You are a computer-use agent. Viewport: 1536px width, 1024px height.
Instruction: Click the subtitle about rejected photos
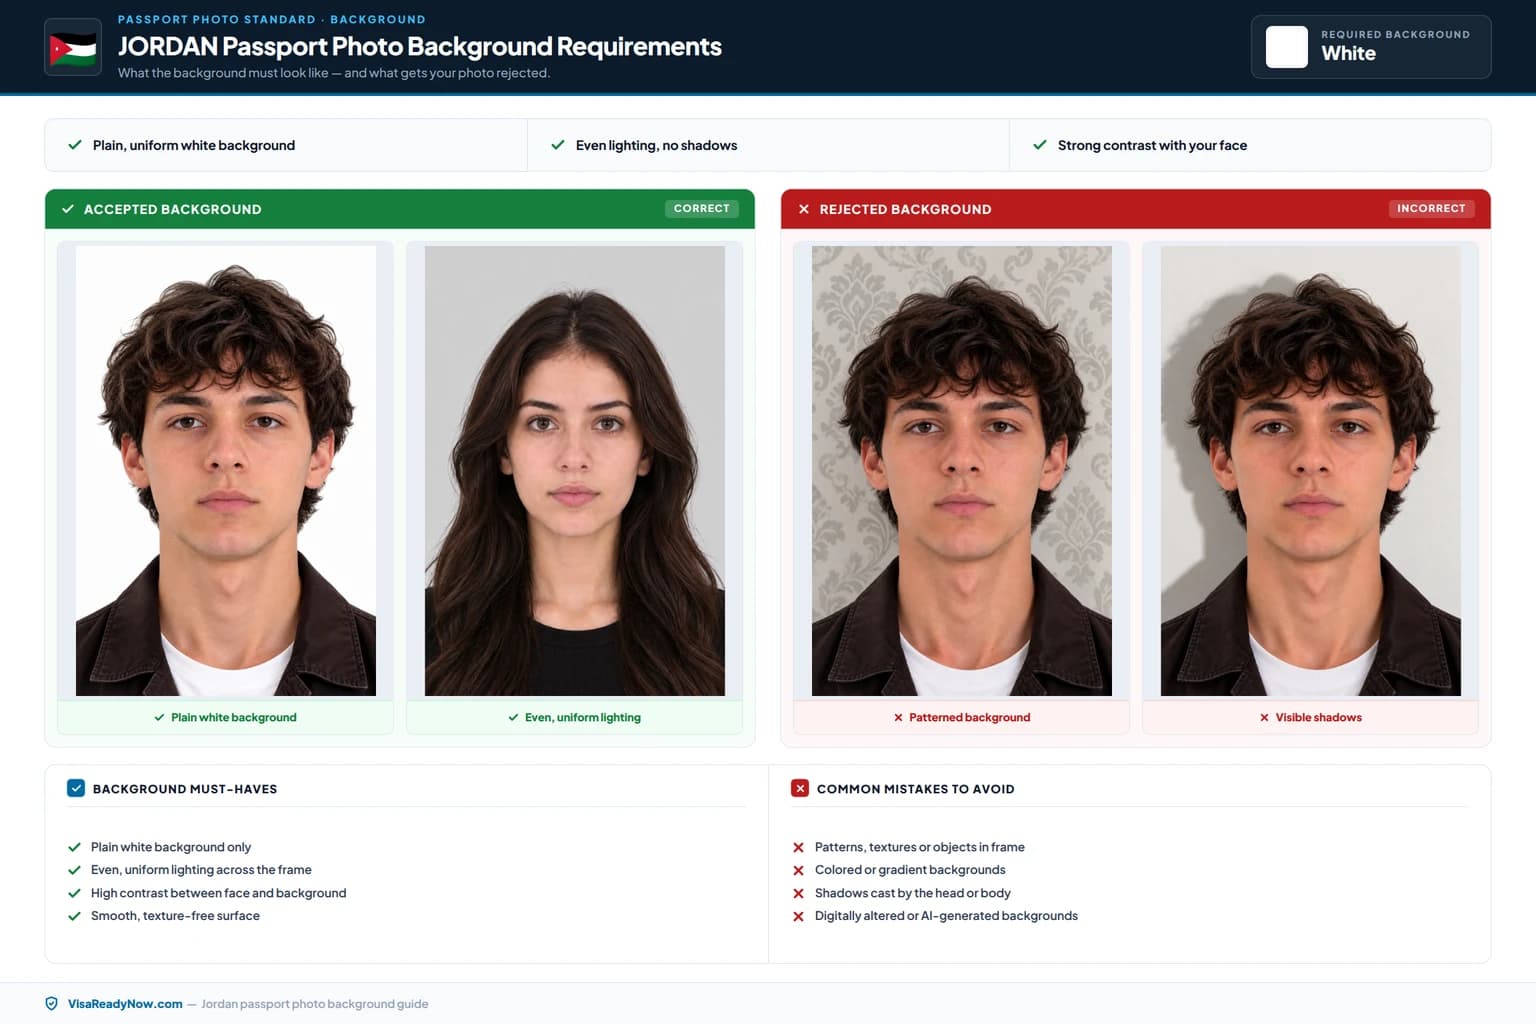click(334, 73)
